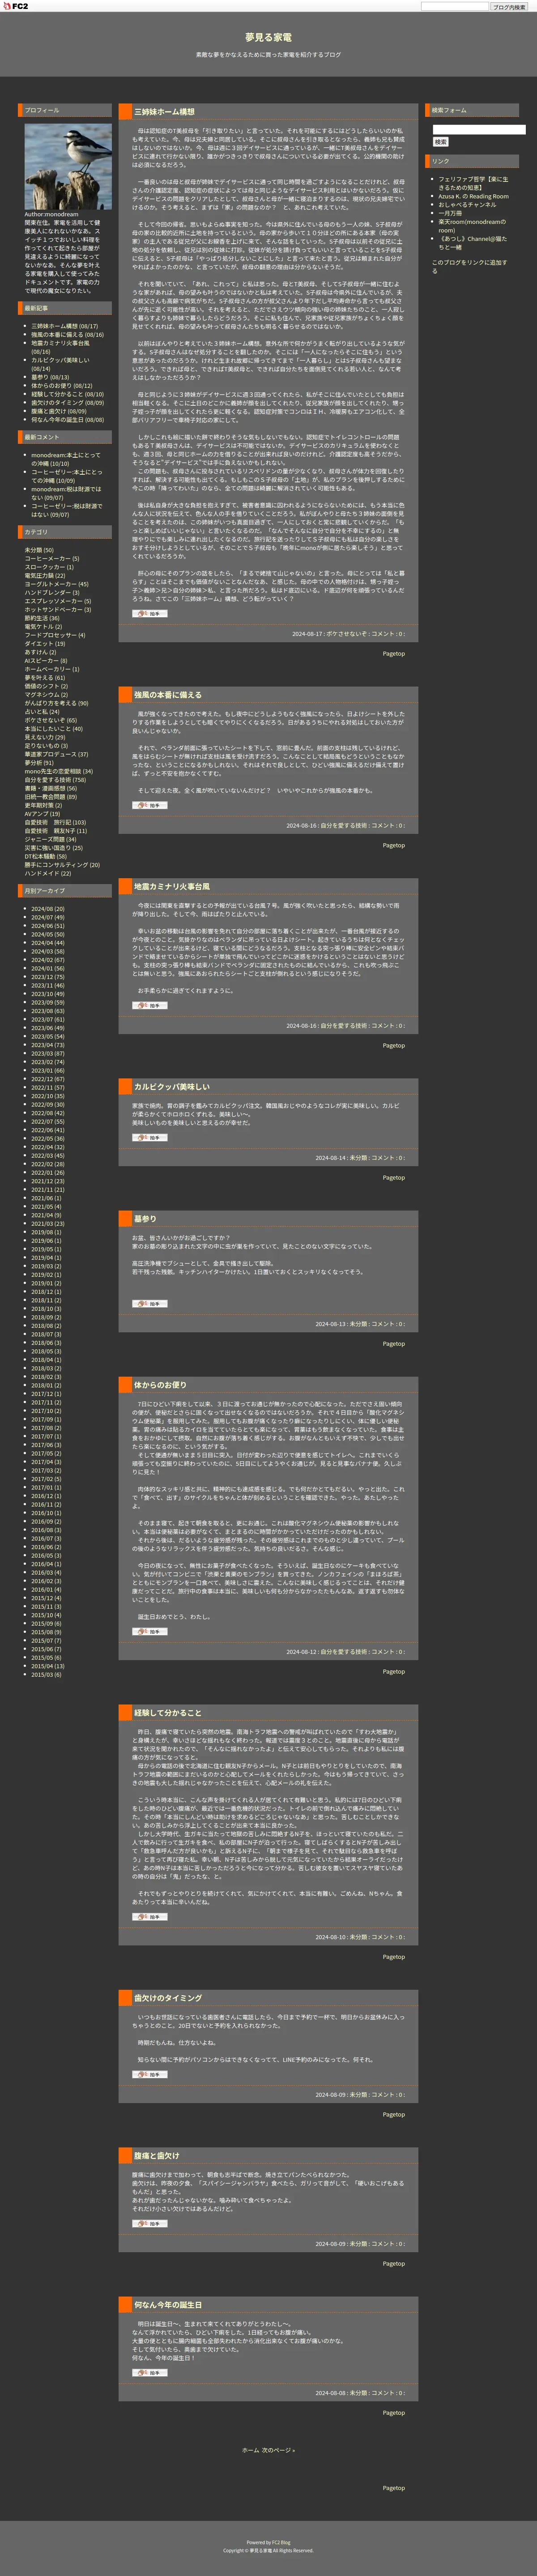Open monthly archive 2024/08 (20)

(48, 909)
